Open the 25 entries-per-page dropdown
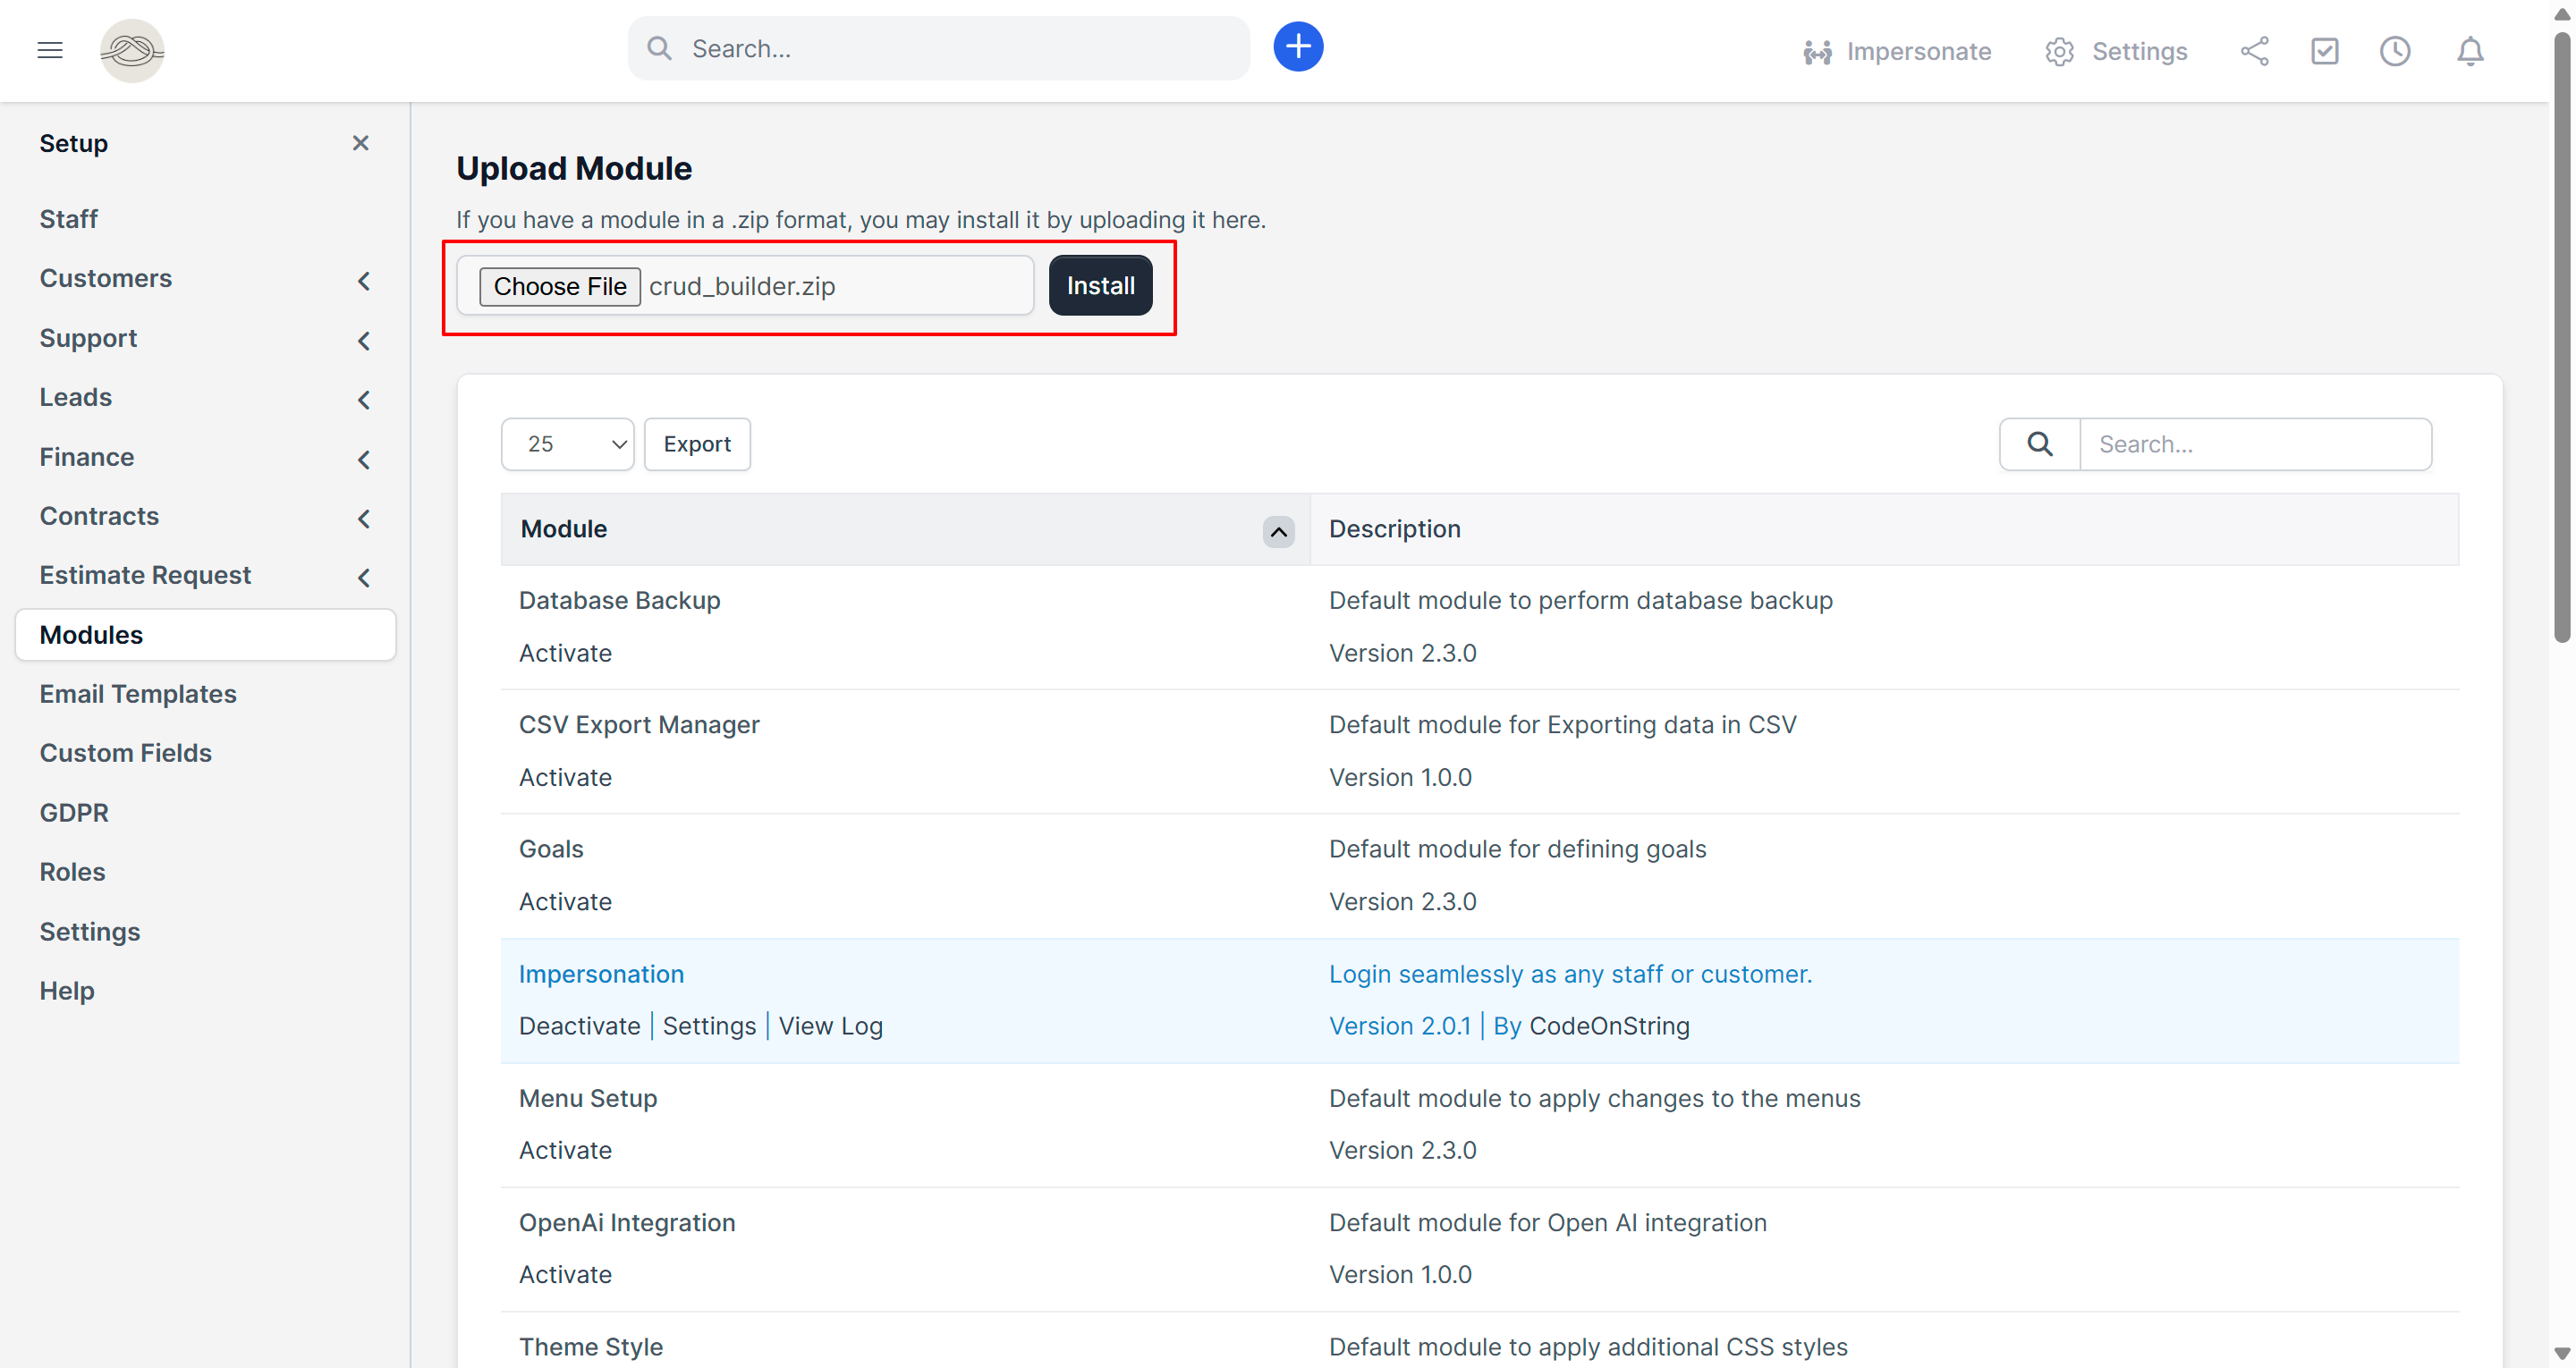 (x=567, y=444)
